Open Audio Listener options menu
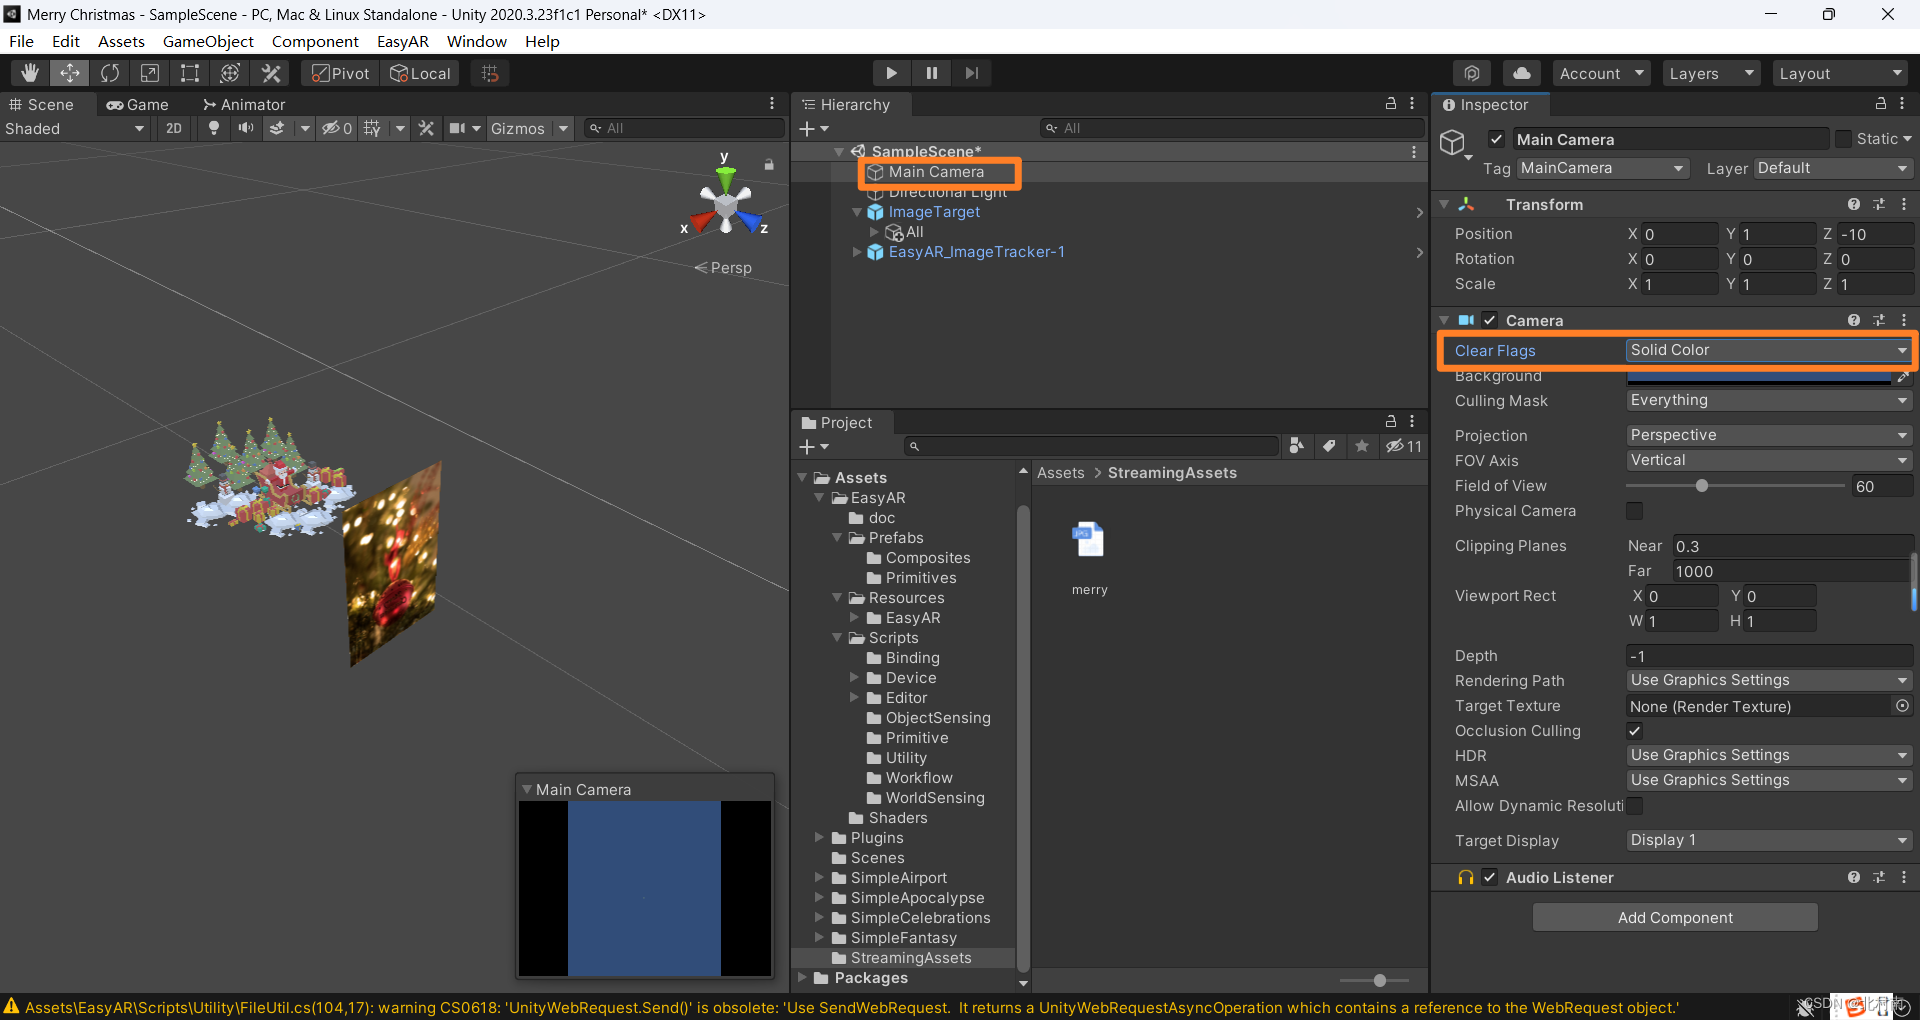Screen dimensions: 1920x1020 pyautogui.click(x=1904, y=877)
